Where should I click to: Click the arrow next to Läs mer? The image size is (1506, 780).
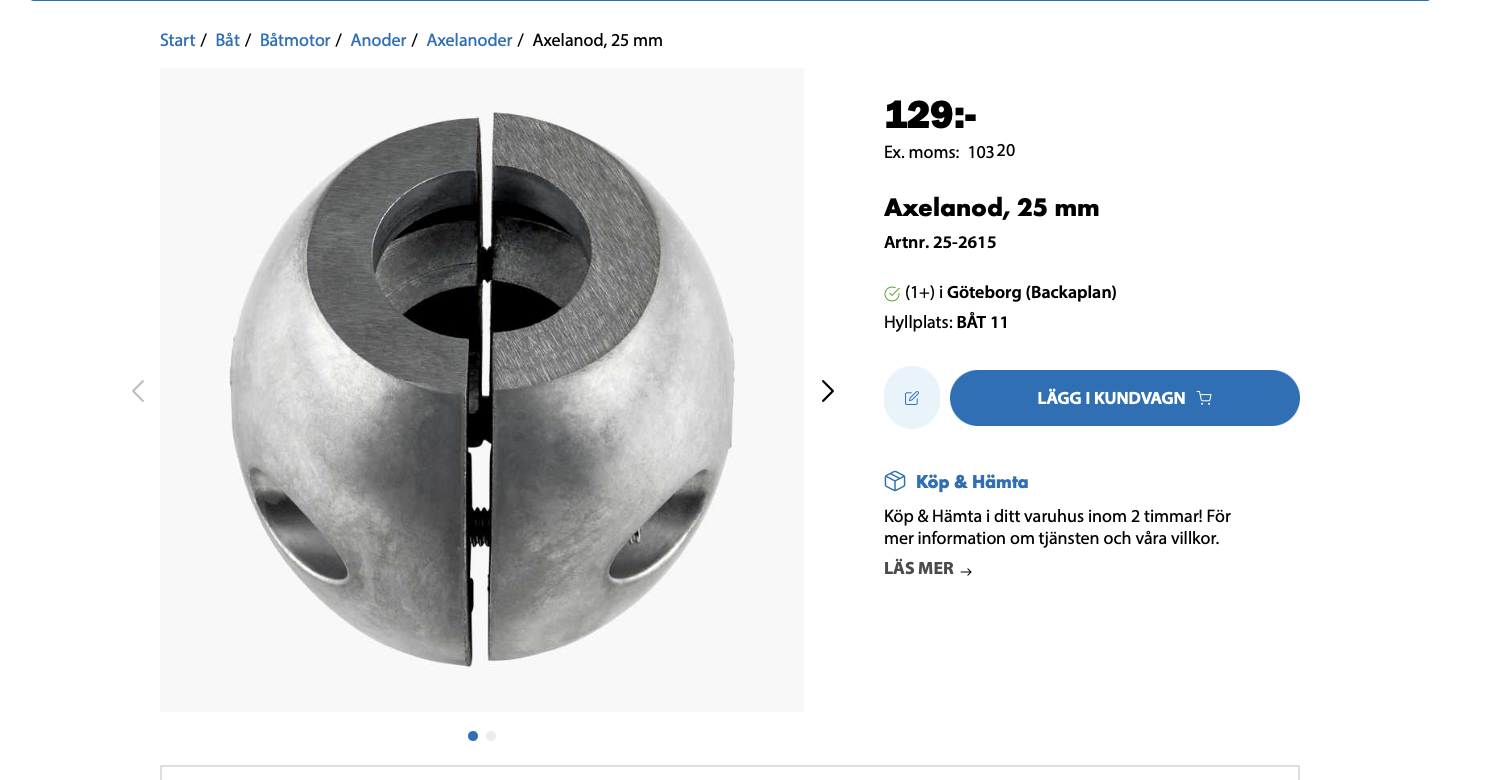click(x=966, y=571)
